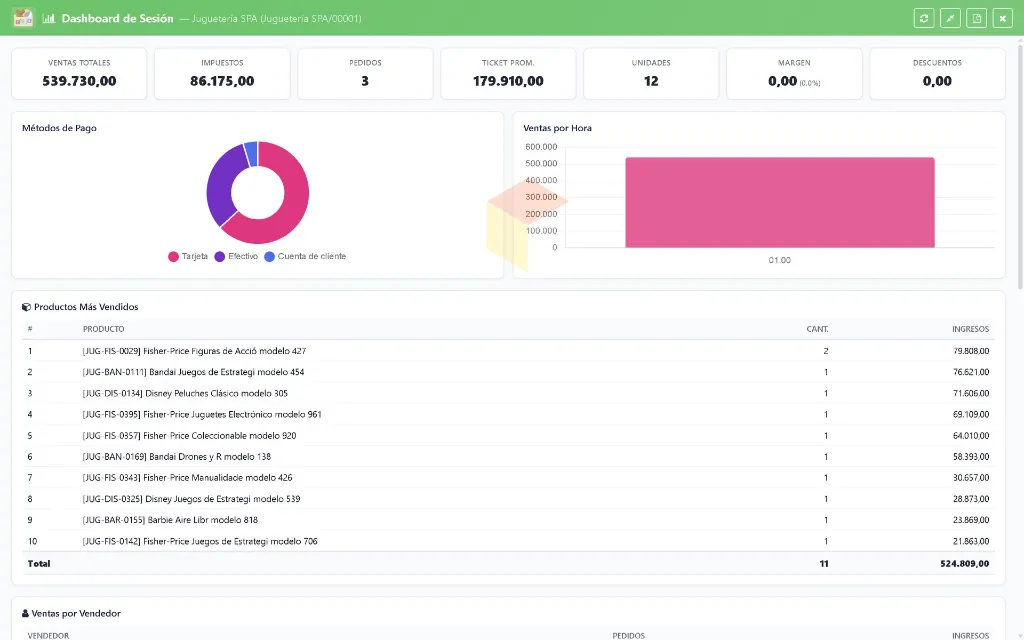
Task: Click the products table INGRESOS column header
Action: (970, 329)
